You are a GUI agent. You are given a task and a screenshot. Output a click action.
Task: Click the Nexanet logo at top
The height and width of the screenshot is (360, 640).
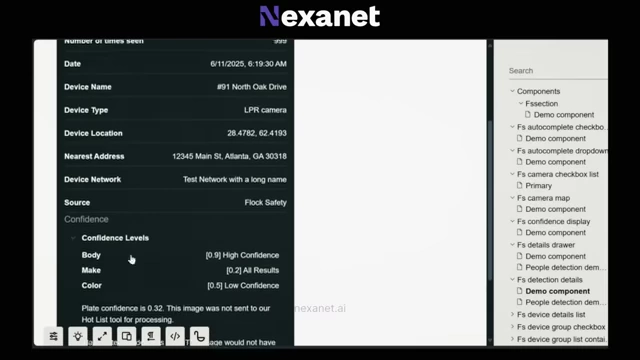coord(320,16)
